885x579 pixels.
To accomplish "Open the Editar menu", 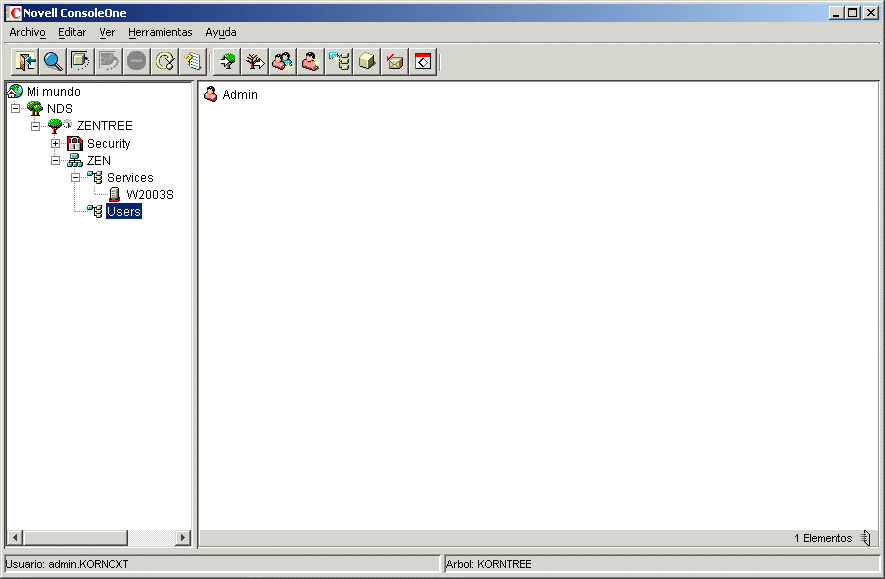I will [x=72, y=32].
